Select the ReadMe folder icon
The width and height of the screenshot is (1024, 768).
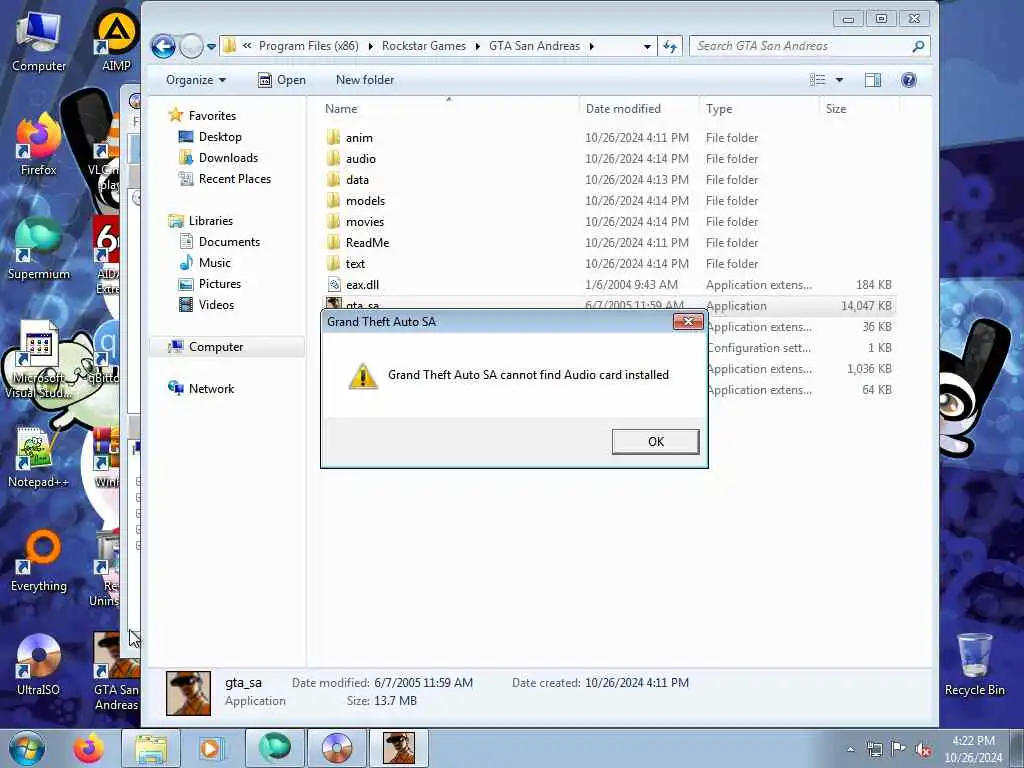coord(334,242)
